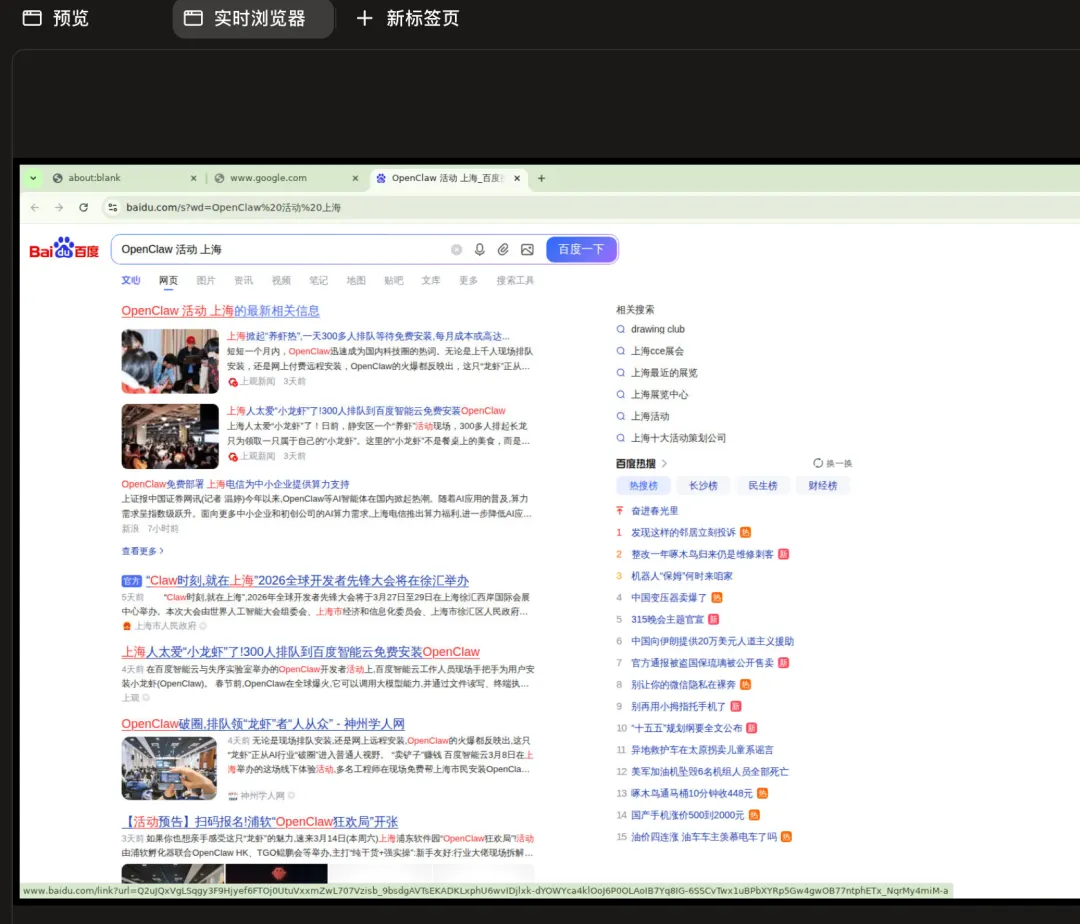Expand 百度热搜 with the chevron
This screenshot has height=924, width=1080.
point(664,463)
